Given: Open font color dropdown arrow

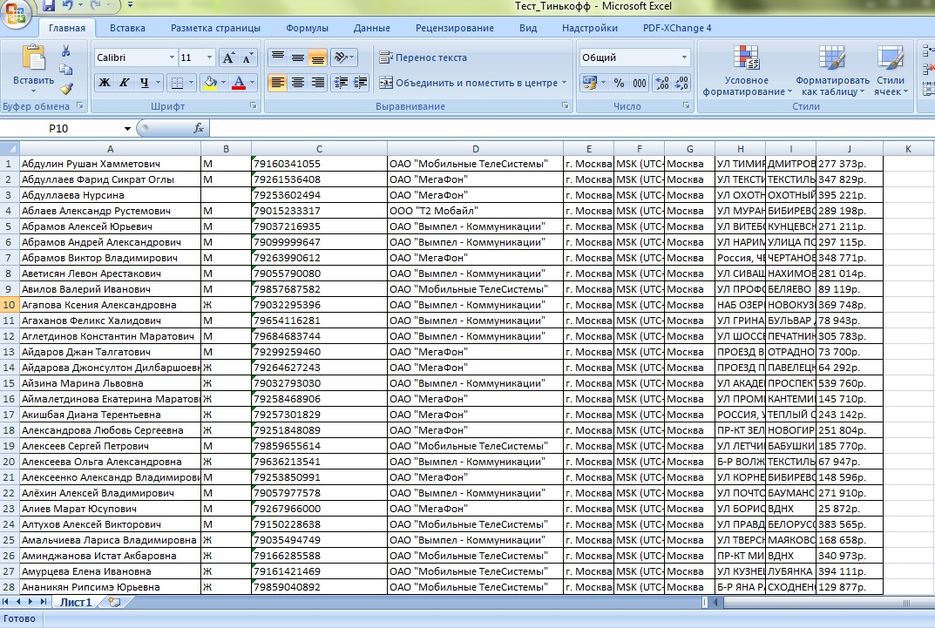Looking at the screenshot, I should pos(253,82).
